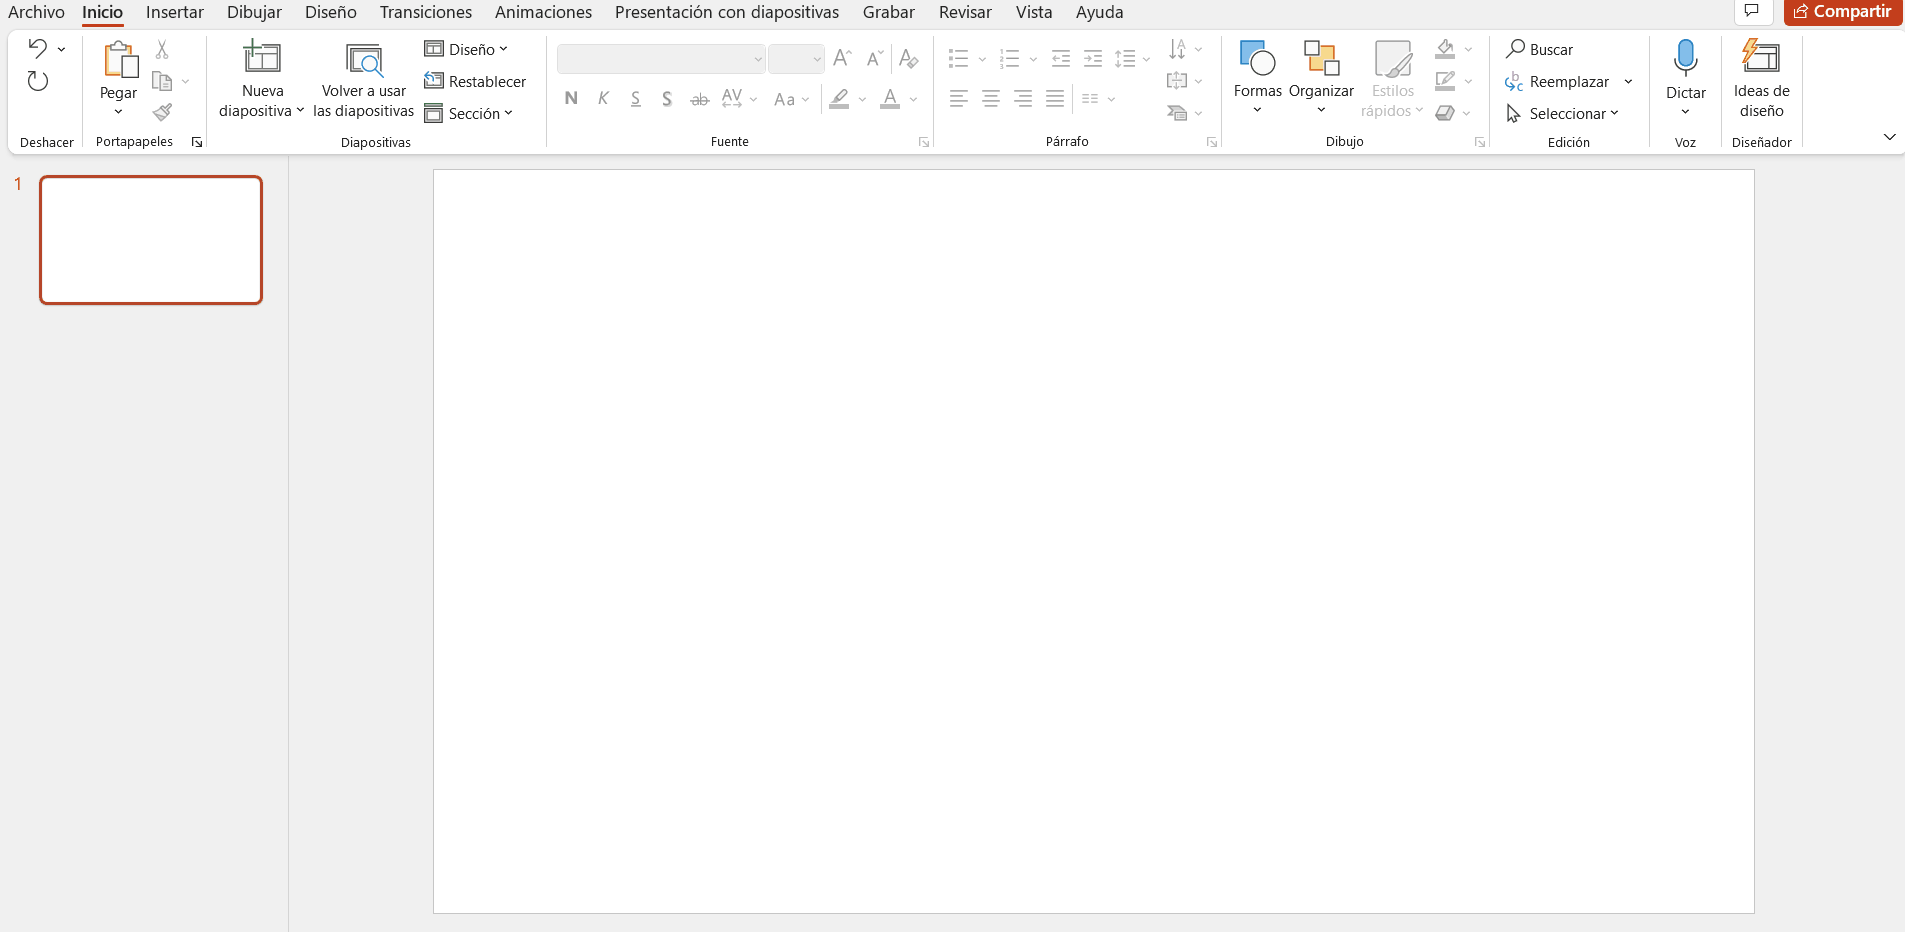The image size is (1905, 932).
Task: Open character spacing AV dropdown
Action: click(x=739, y=98)
